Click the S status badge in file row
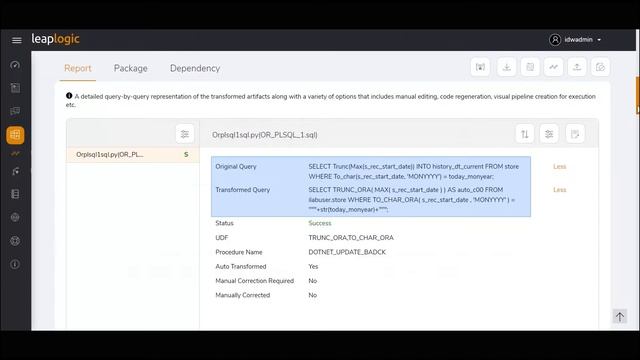 [x=186, y=155]
